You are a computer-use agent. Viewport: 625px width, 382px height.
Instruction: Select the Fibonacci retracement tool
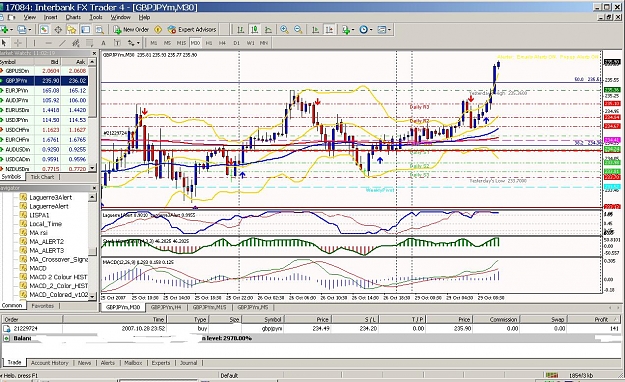point(90,43)
